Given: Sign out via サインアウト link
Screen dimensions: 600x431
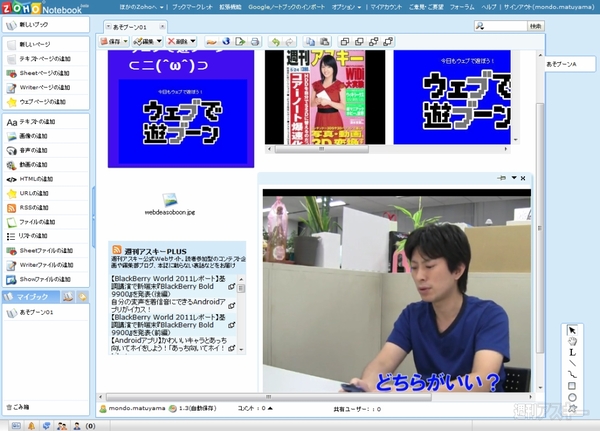Looking at the screenshot, I should (x=549, y=7).
